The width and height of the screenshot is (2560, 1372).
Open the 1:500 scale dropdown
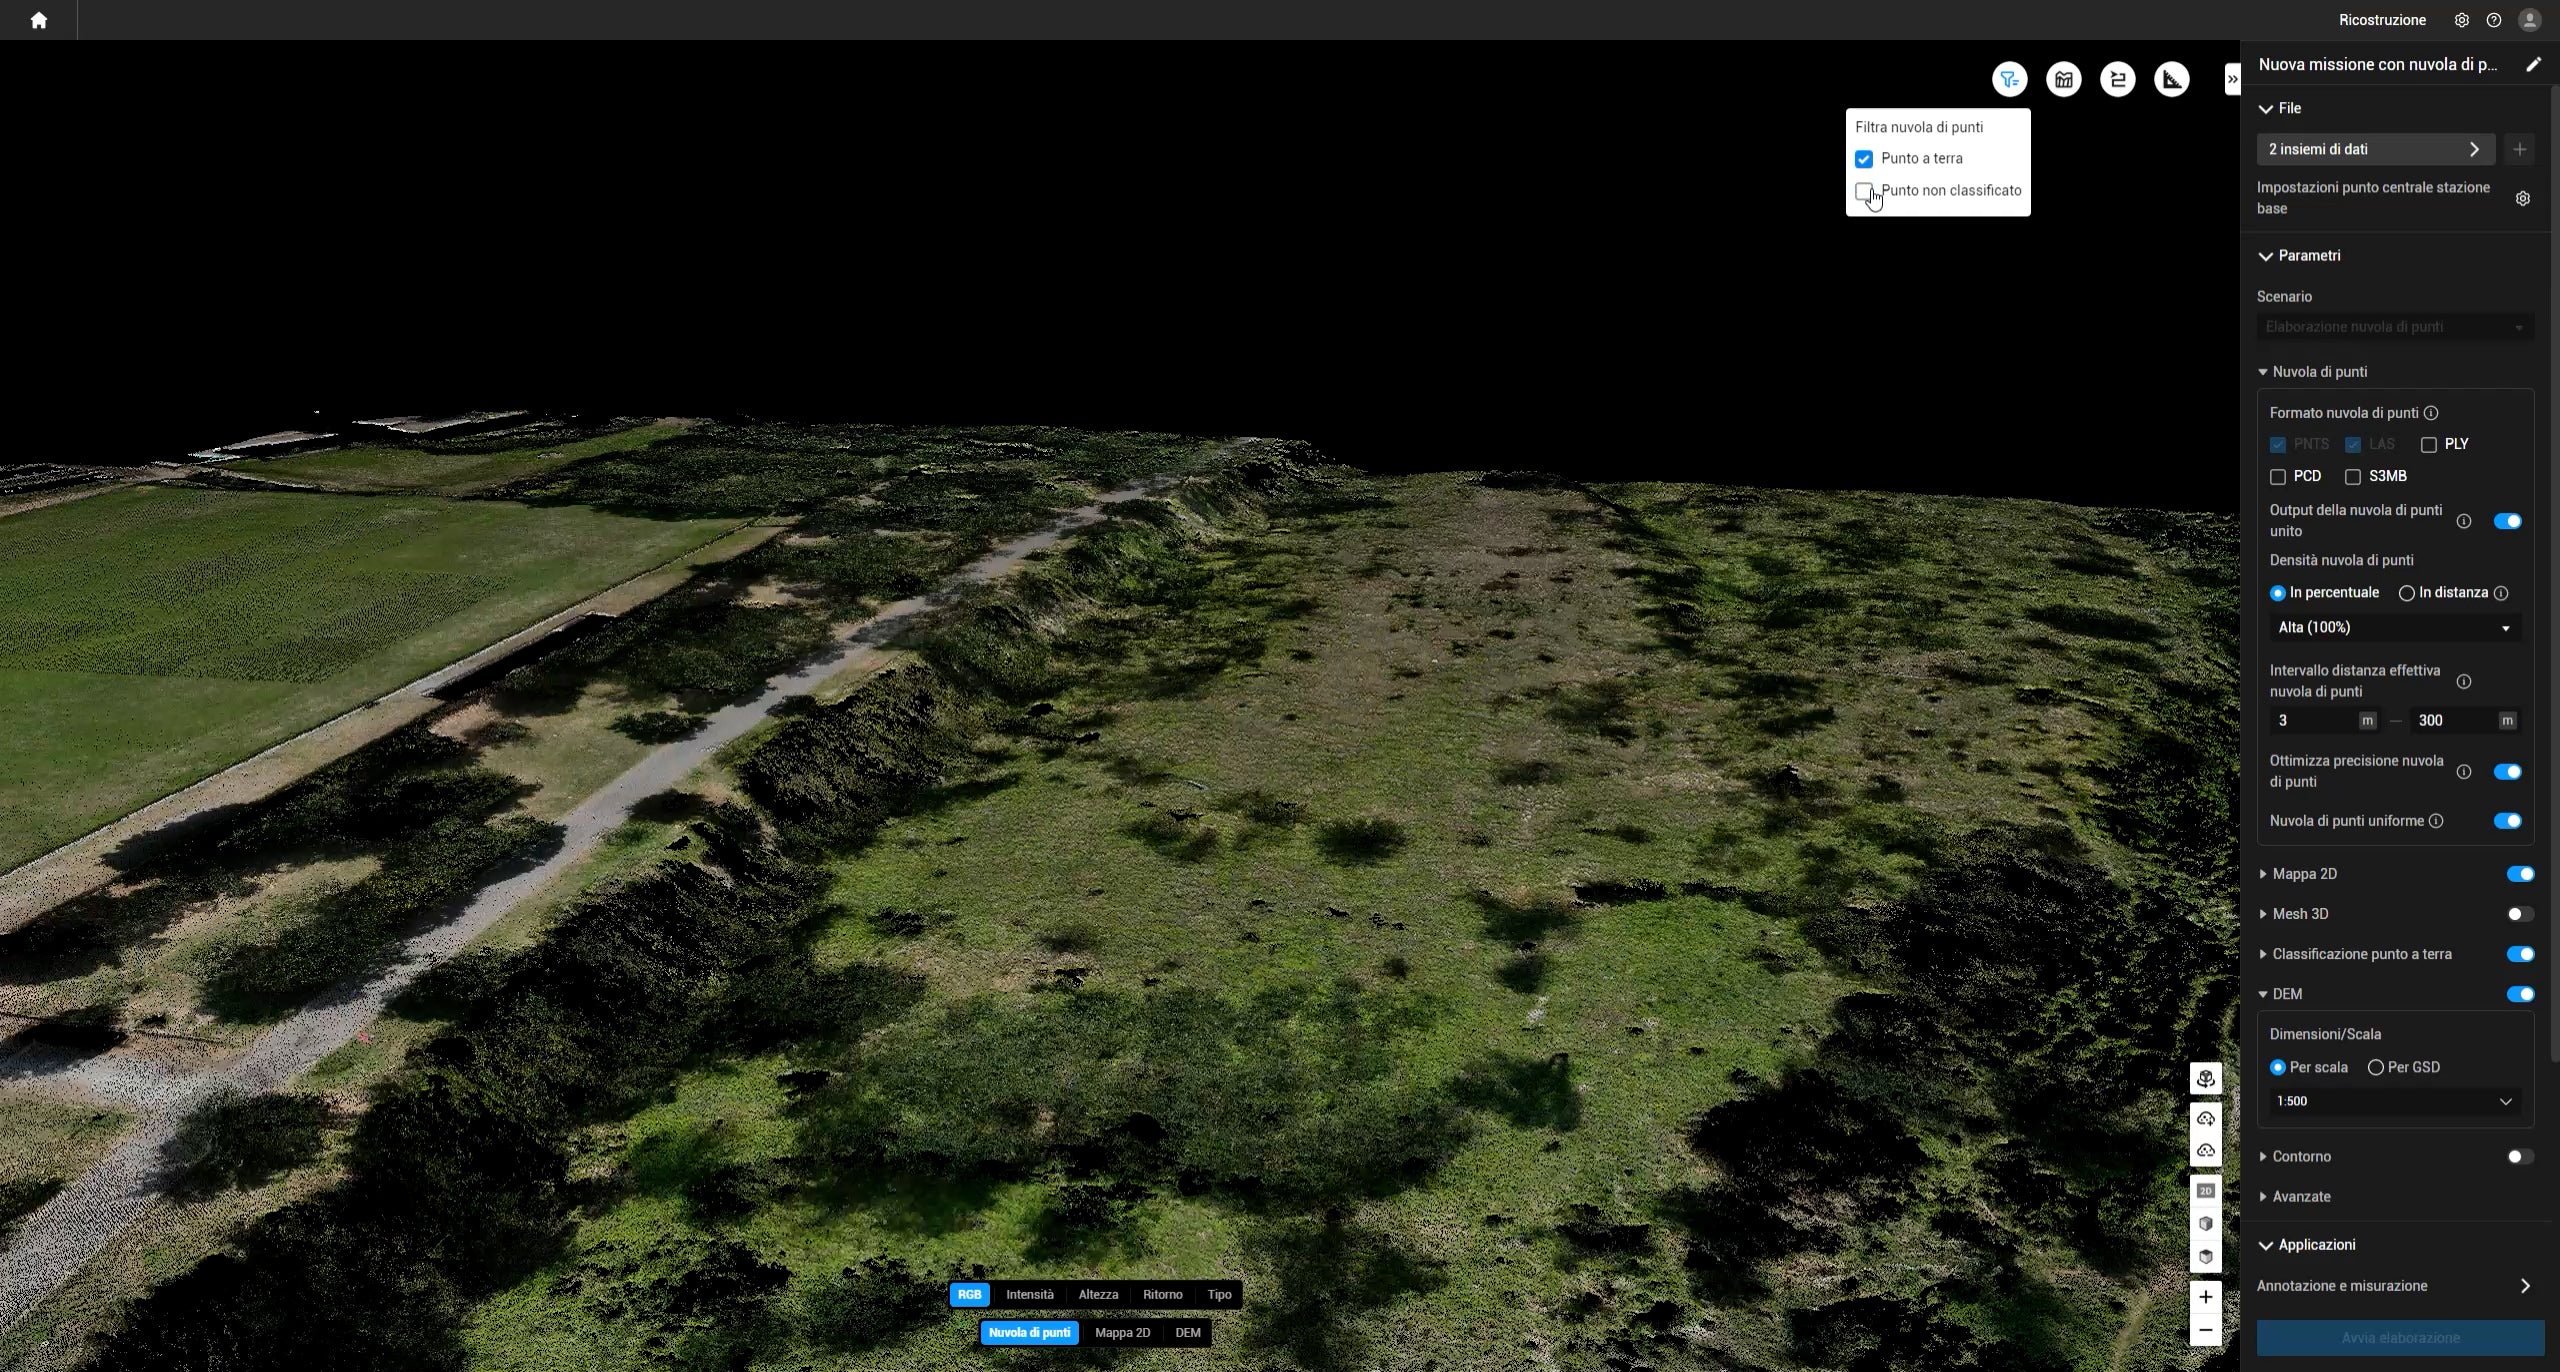pyautogui.click(x=2393, y=1101)
